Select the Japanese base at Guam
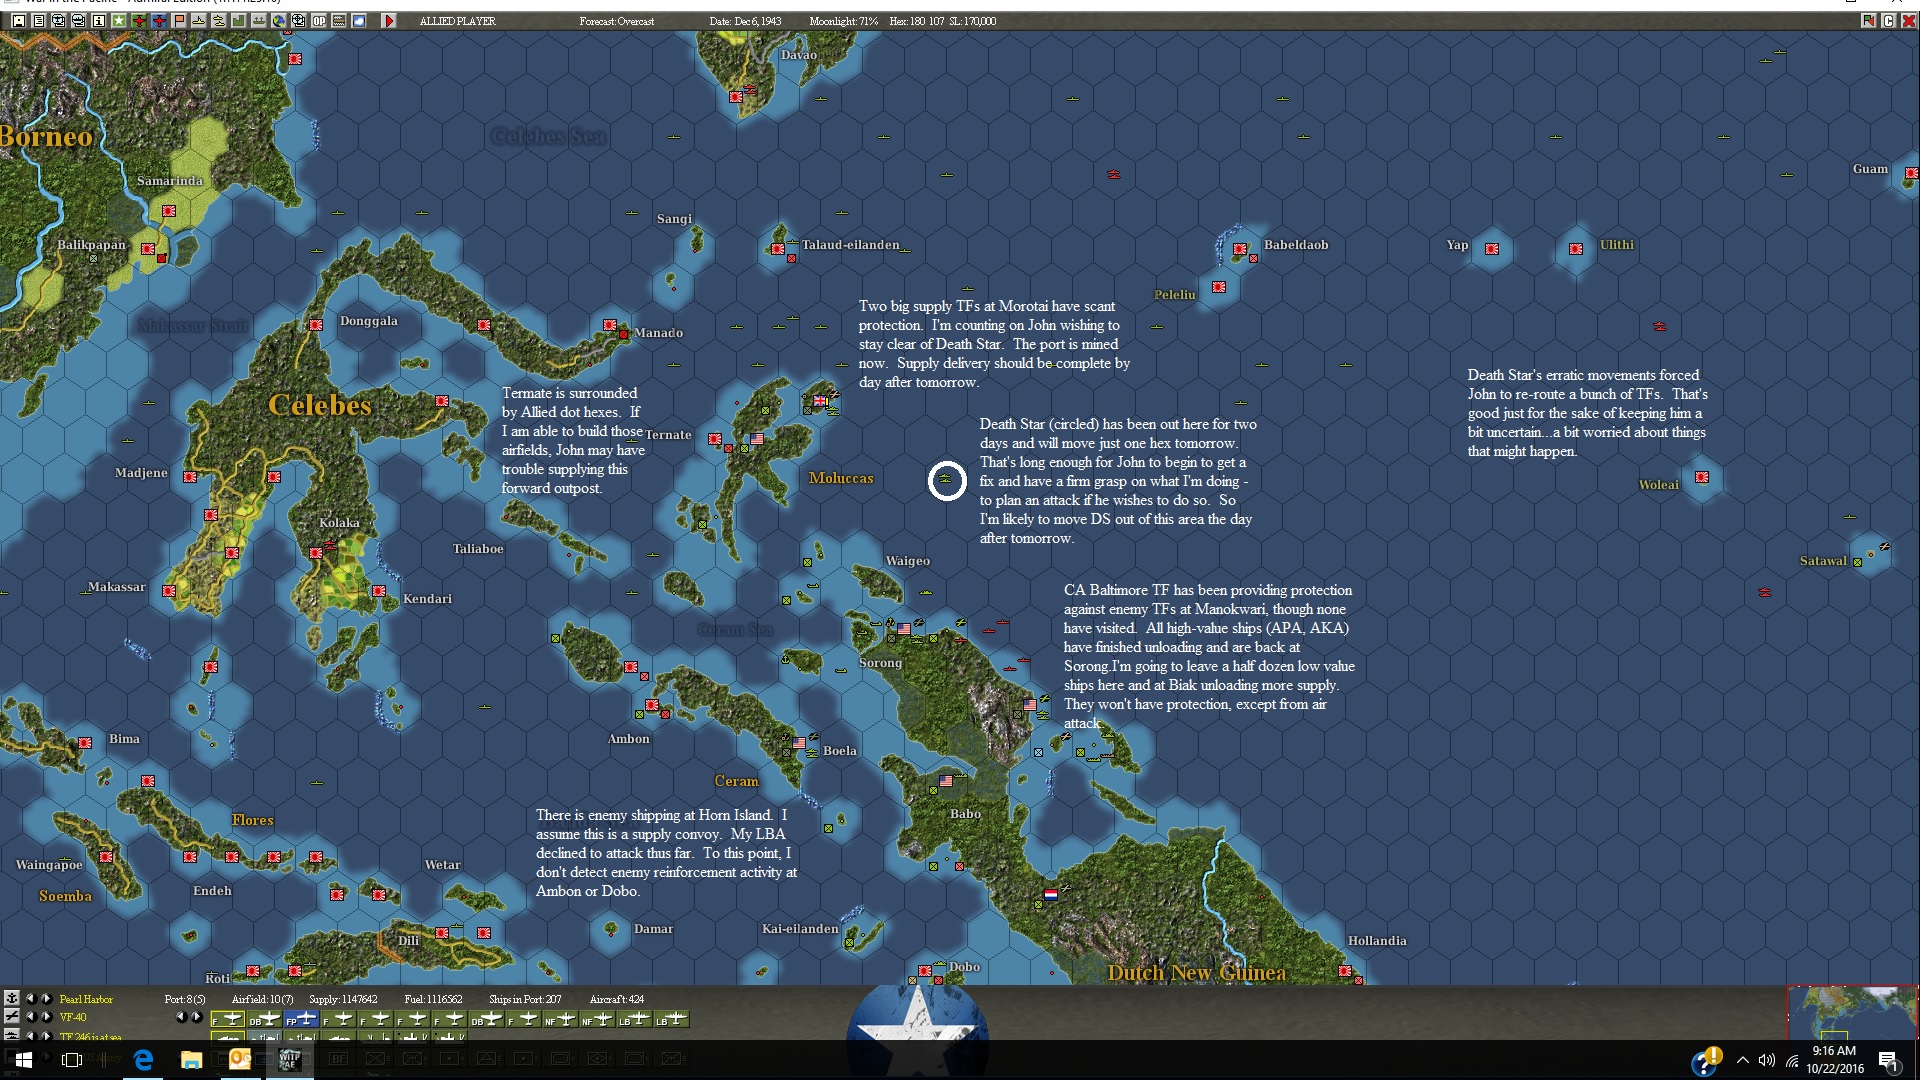This screenshot has width=1920, height=1080. coord(1912,173)
